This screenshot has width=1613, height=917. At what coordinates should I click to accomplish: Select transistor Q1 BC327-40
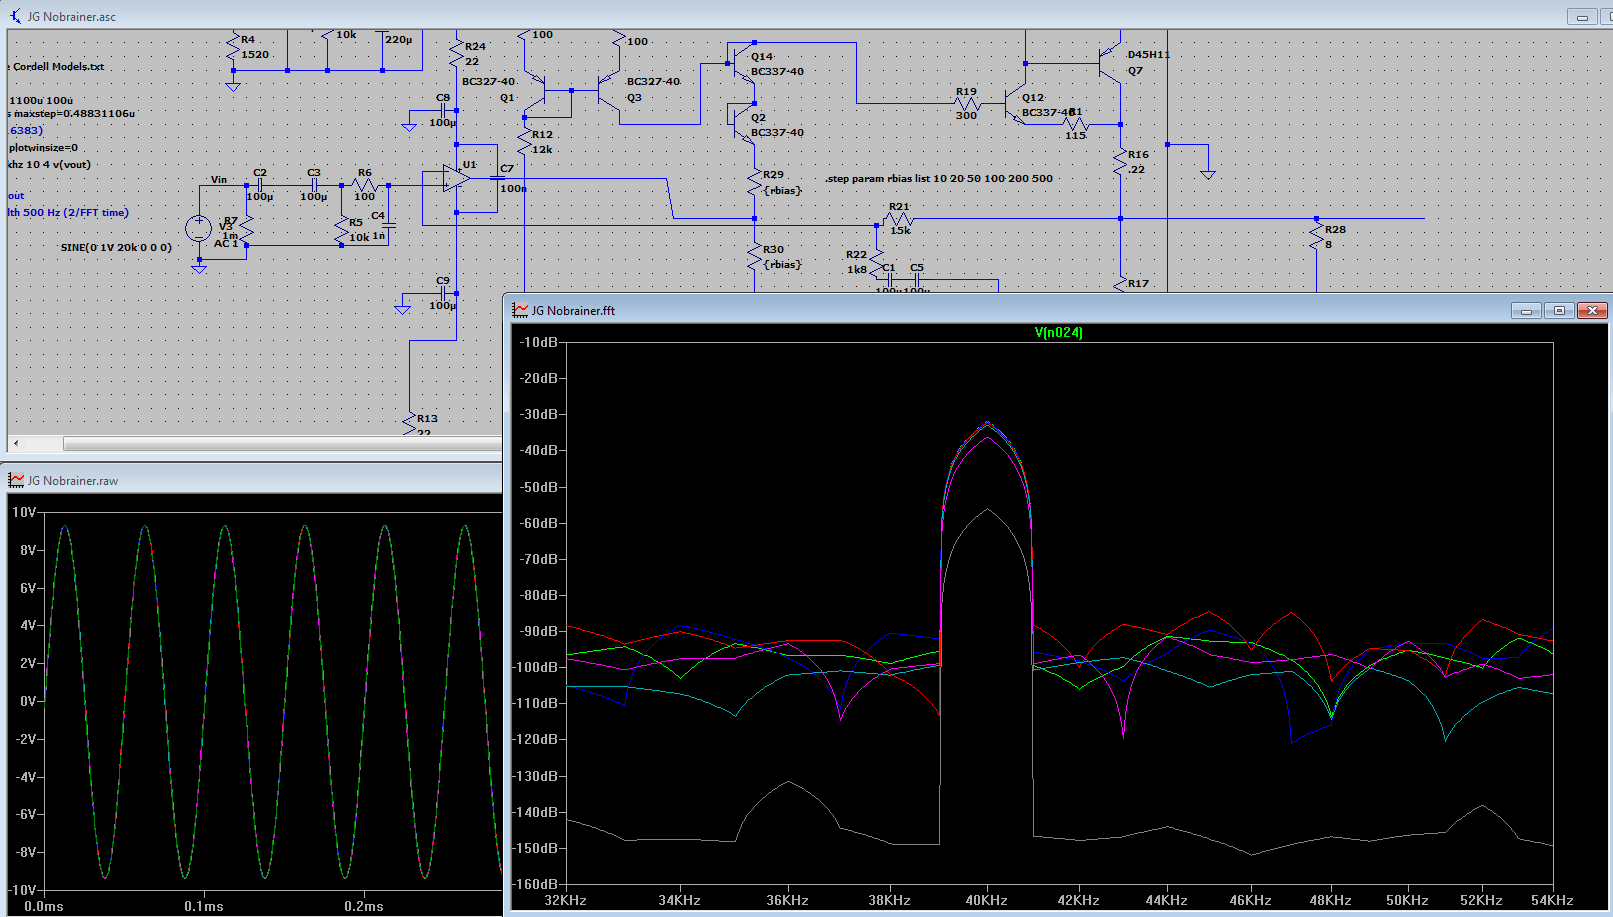[535, 91]
